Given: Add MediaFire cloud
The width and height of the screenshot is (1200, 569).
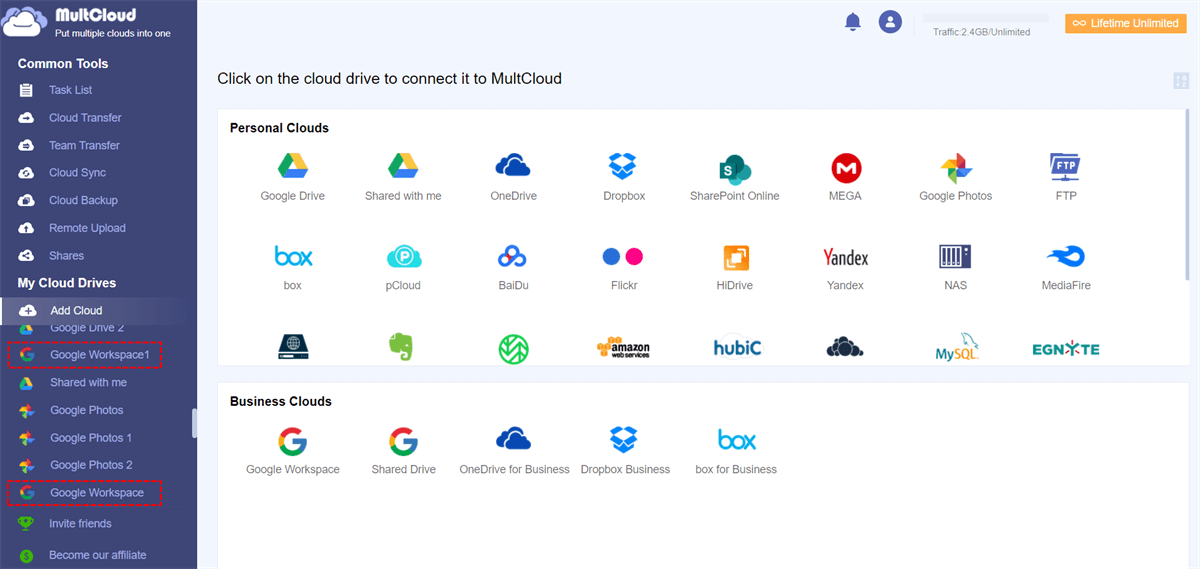Looking at the screenshot, I should click(x=1066, y=267).
